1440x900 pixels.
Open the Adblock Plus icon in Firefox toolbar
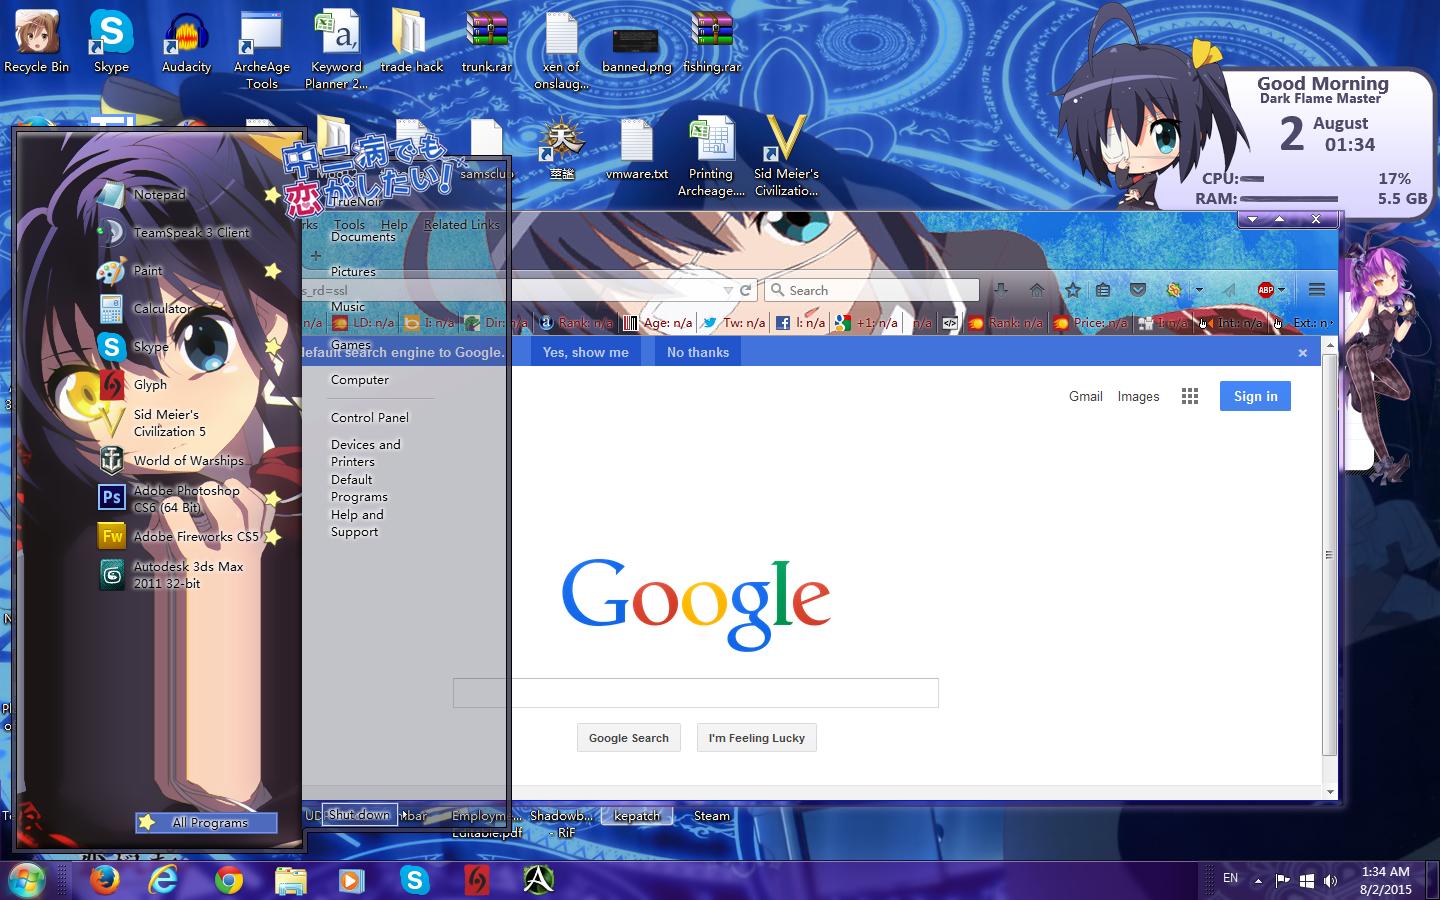pyautogui.click(x=1266, y=290)
